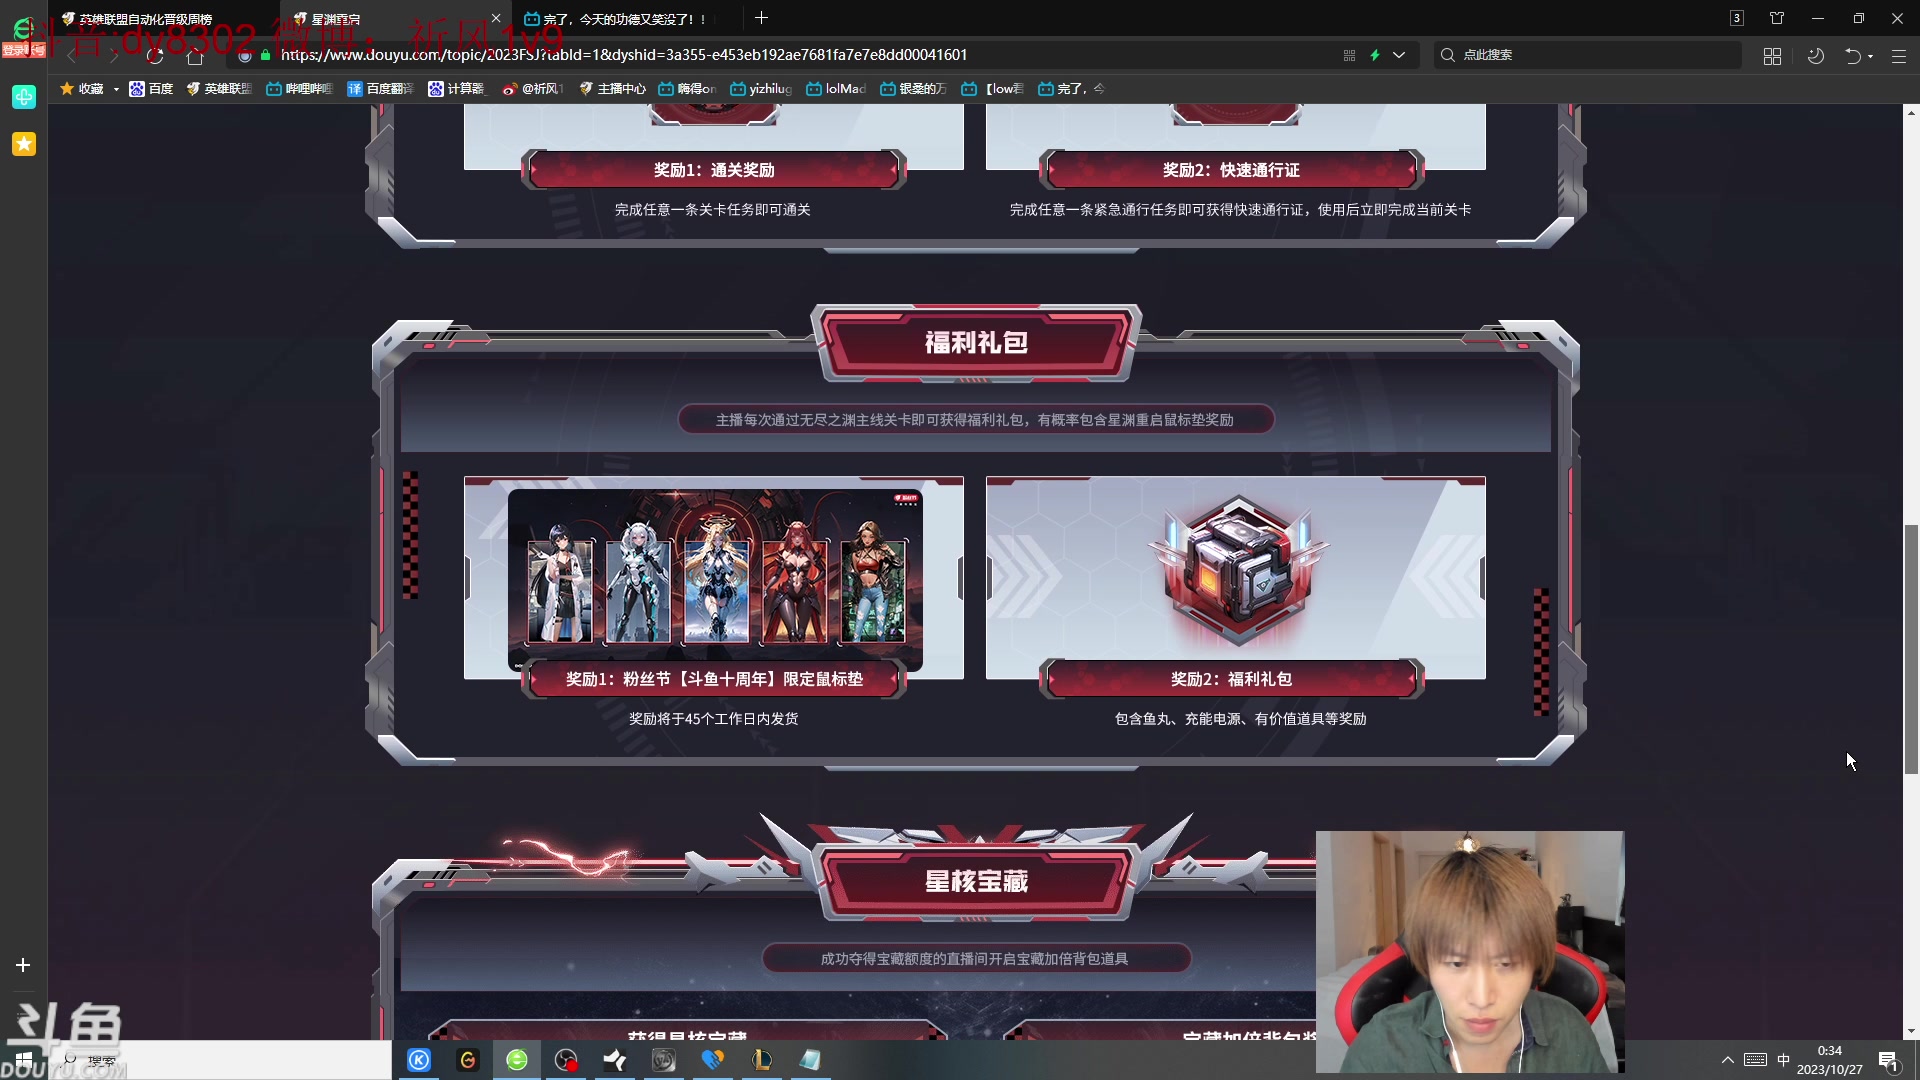Click the browser forward arrow
The width and height of the screenshot is (1920, 1080).
(113, 55)
